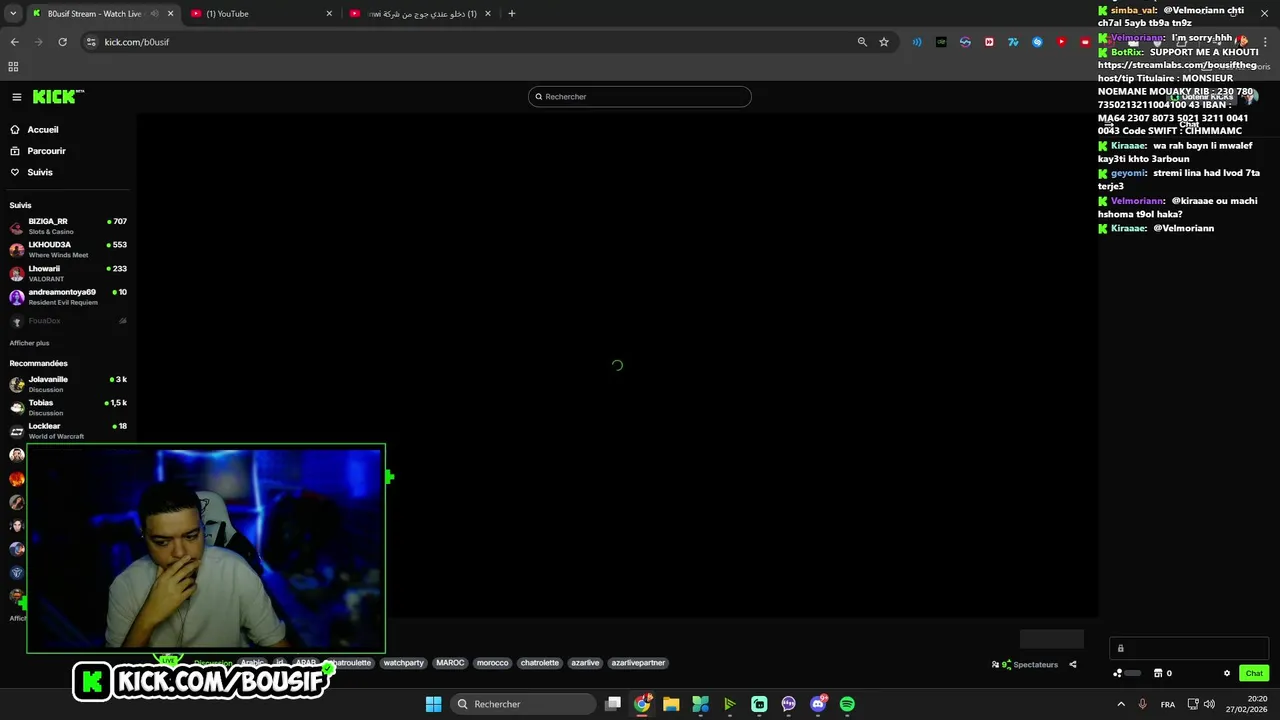This screenshot has height=720, width=1280.
Task: Open the browser apps grid icon
Action: point(13,67)
